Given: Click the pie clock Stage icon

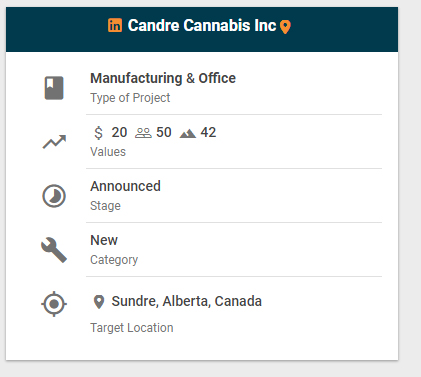Looking at the screenshot, I should click(x=54, y=196).
